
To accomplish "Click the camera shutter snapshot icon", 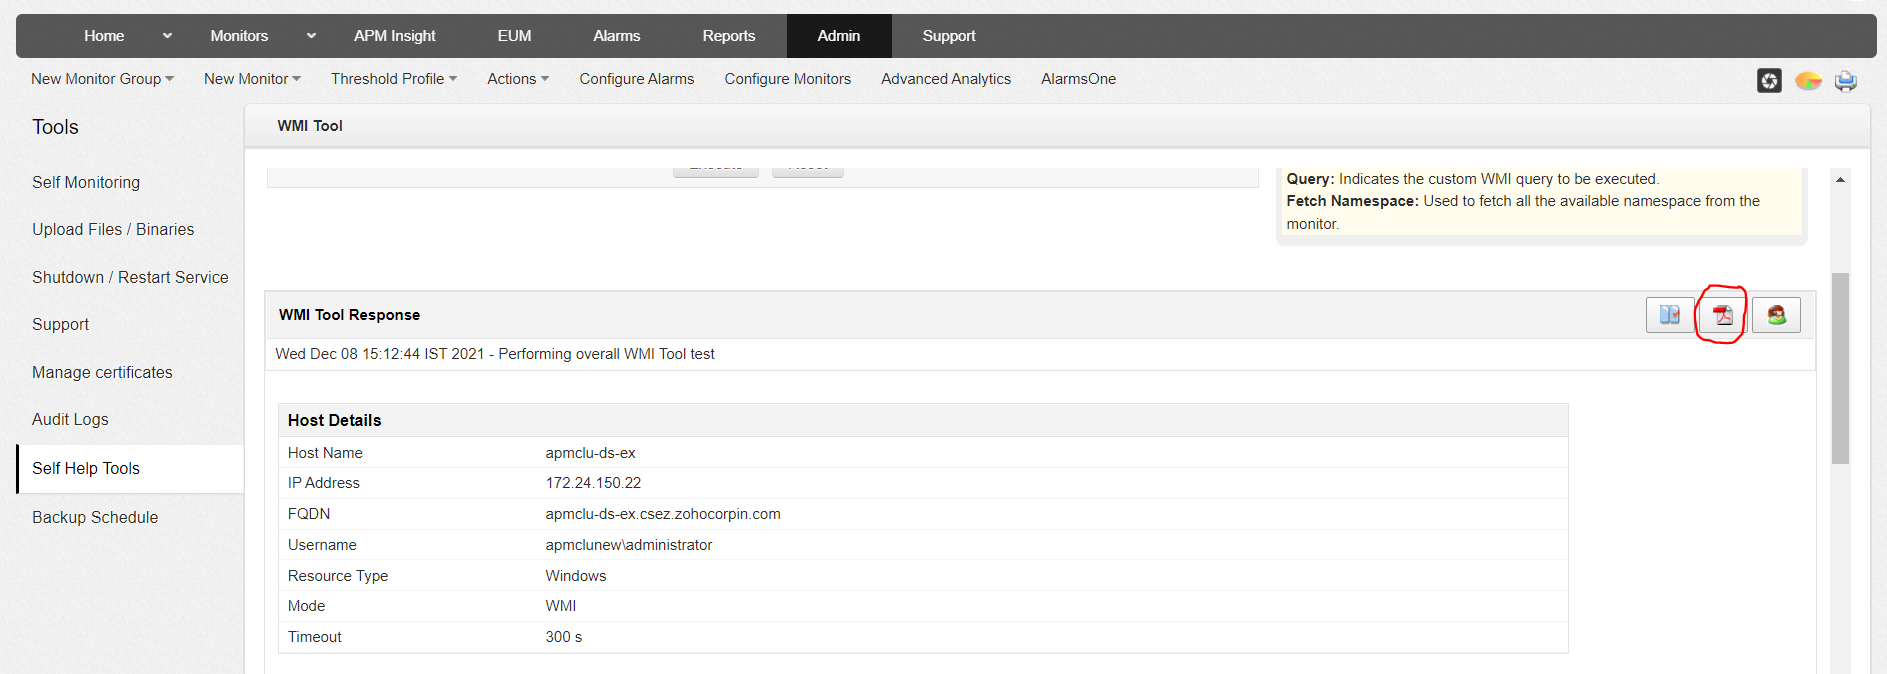I will [x=1769, y=81].
